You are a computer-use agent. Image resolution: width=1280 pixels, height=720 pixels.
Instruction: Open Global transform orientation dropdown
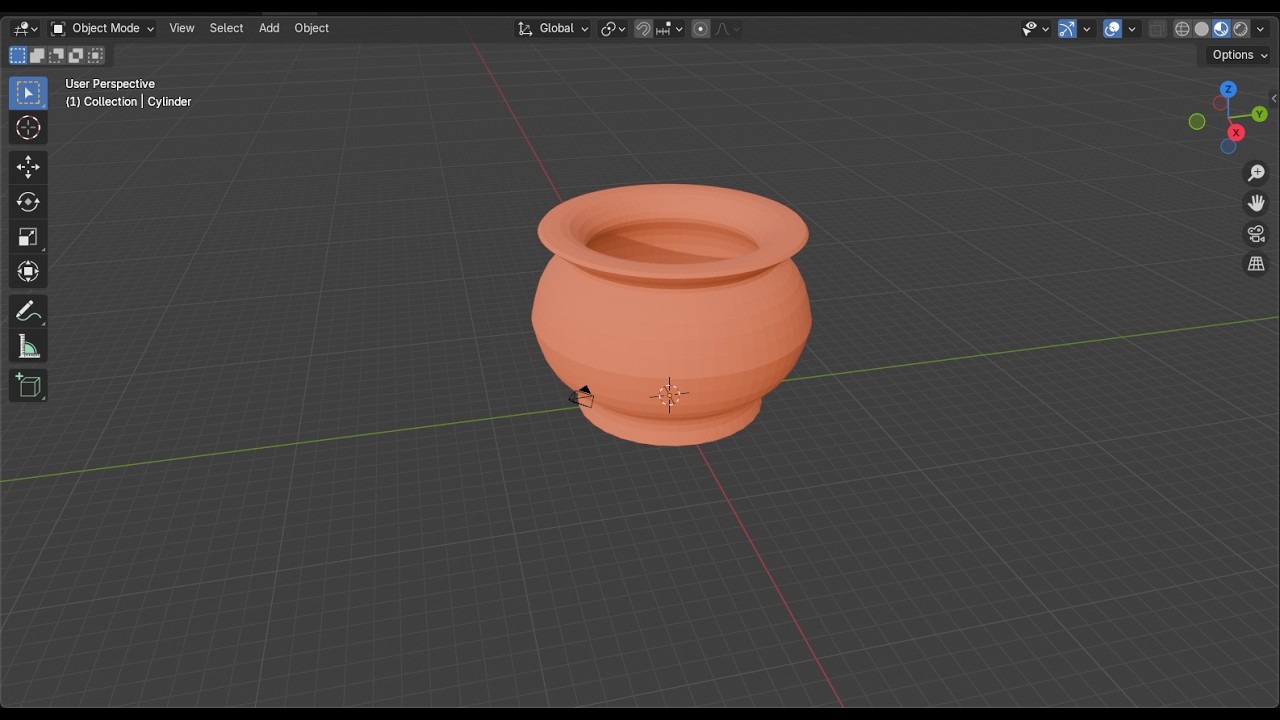553,29
